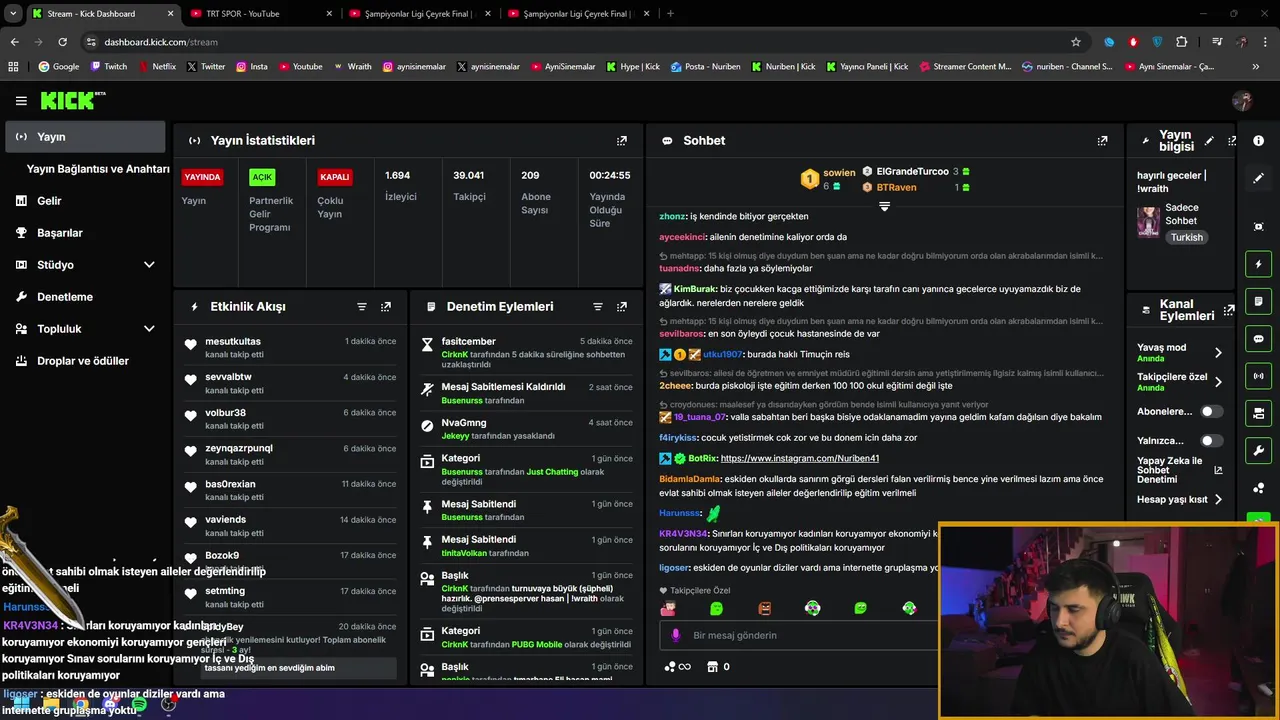Open Hesap yaşı kısıt settings chevron

1218,499
